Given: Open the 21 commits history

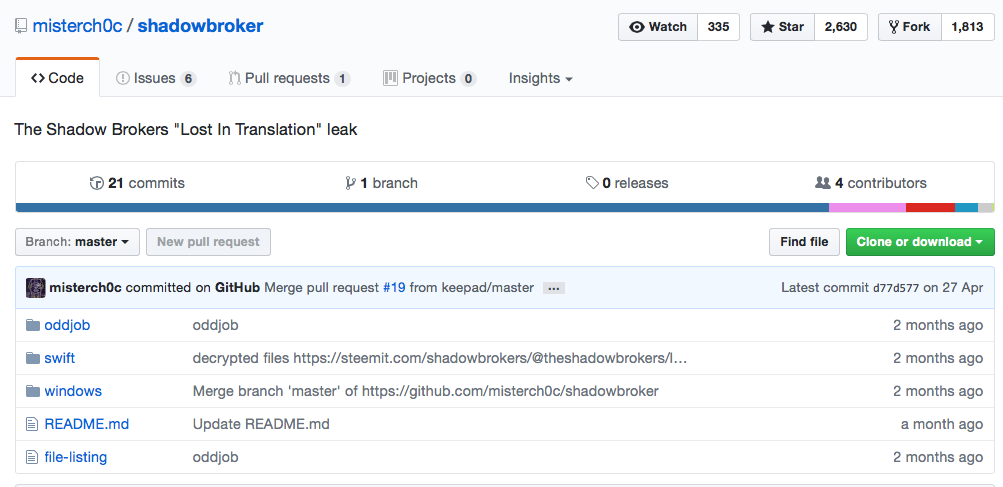Looking at the screenshot, I should tap(137, 183).
